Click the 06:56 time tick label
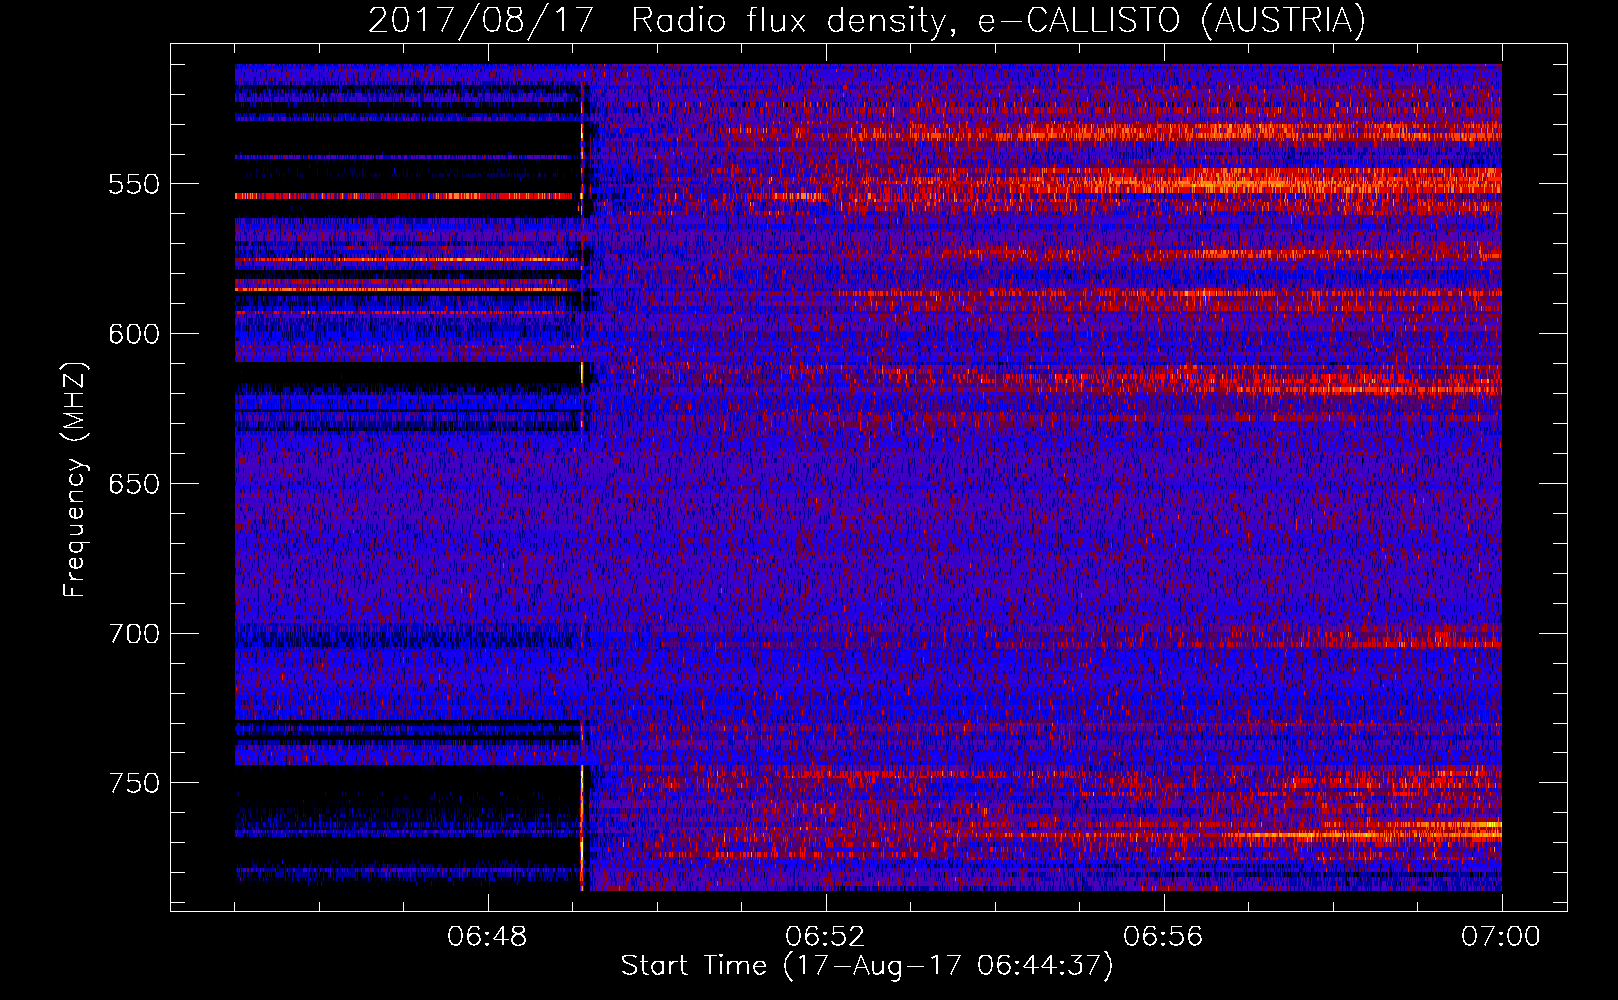The height and width of the screenshot is (1000, 1618). pos(1163,937)
